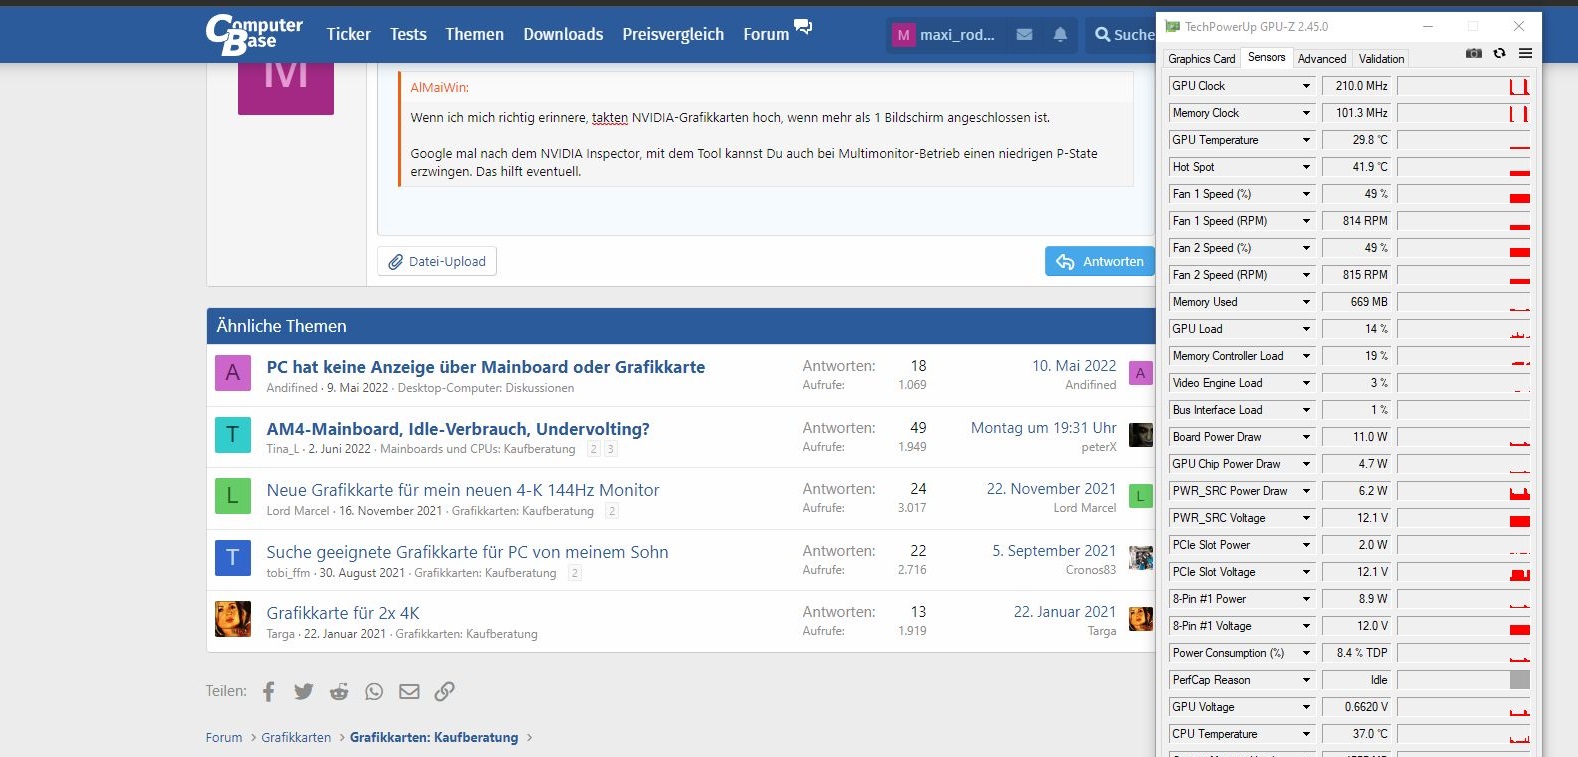Click Targa's avatar picture at left
Screen dimensions: 1578x757
[233, 619]
